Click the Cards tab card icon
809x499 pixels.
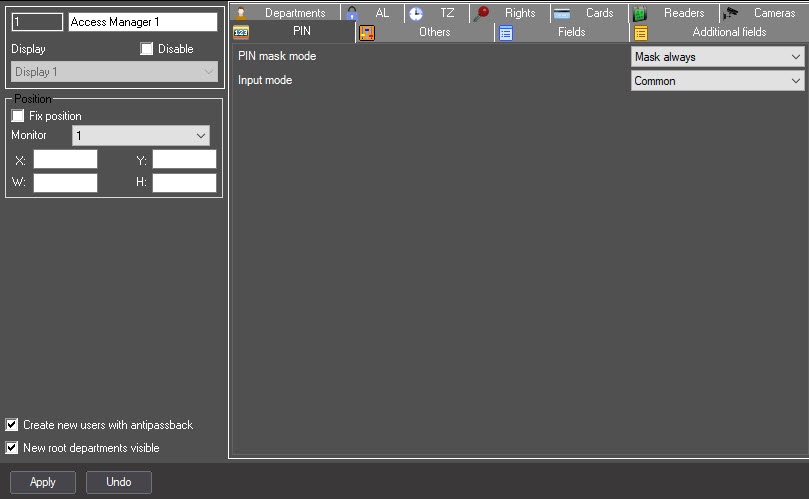coord(562,13)
